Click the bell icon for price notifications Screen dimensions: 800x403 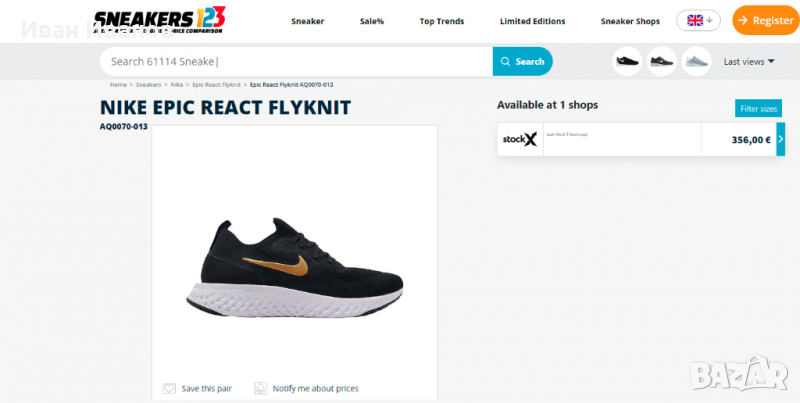(x=261, y=389)
